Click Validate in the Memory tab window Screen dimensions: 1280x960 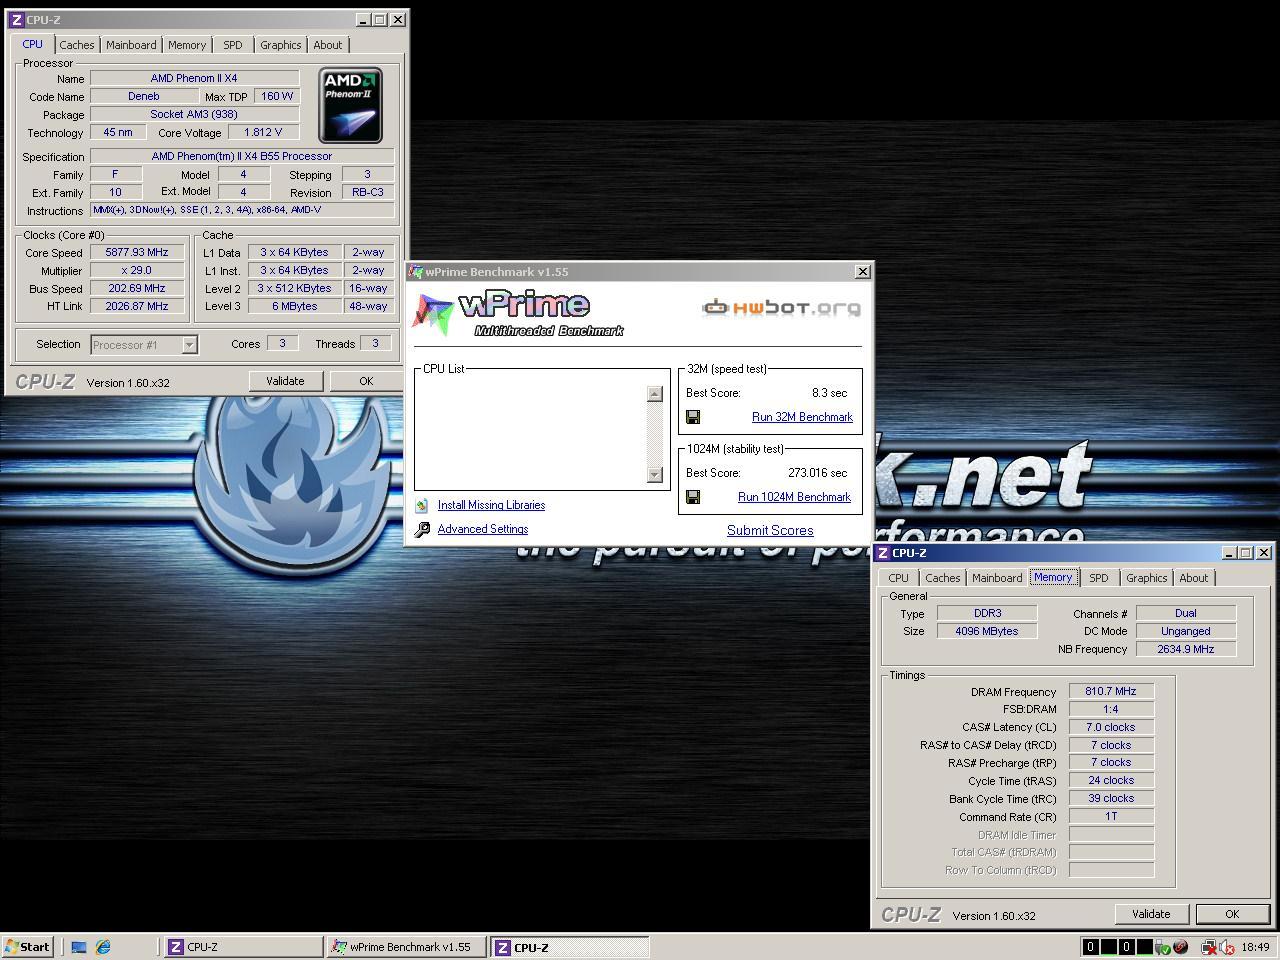1151,914
